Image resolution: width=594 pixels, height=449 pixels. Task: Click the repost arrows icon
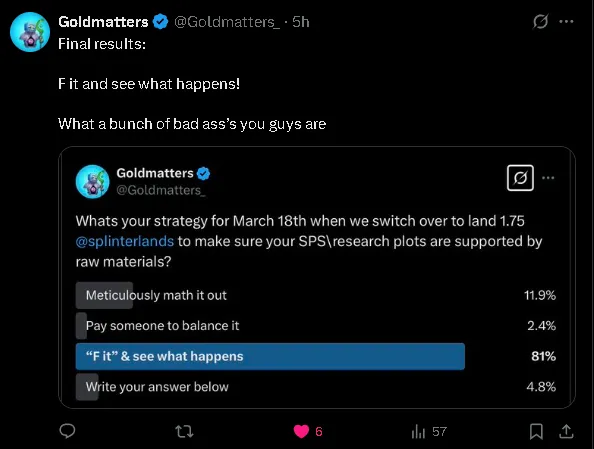point(184,431)
